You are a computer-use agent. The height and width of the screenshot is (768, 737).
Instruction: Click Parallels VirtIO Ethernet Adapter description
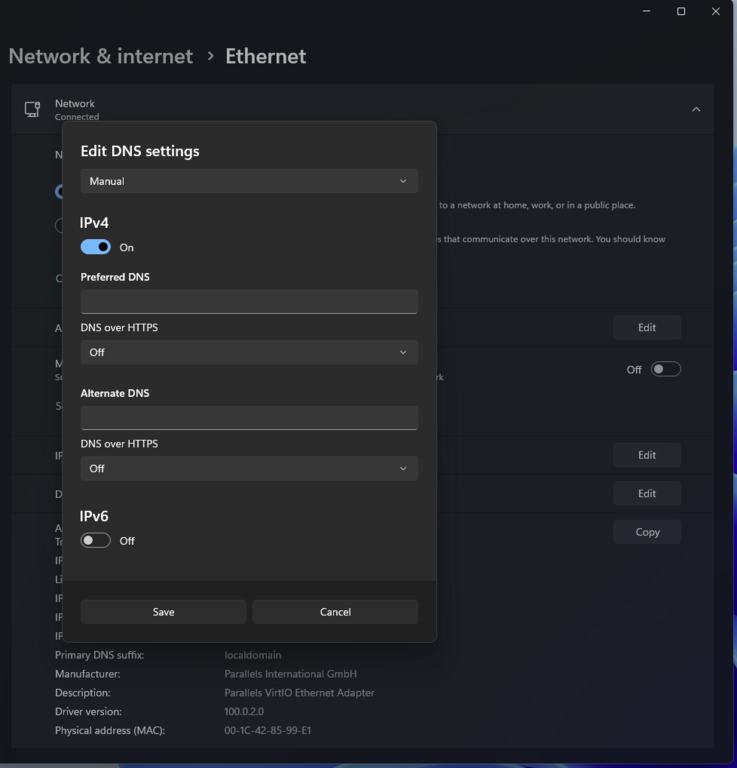pyautogui.click(x=299, y=693)
